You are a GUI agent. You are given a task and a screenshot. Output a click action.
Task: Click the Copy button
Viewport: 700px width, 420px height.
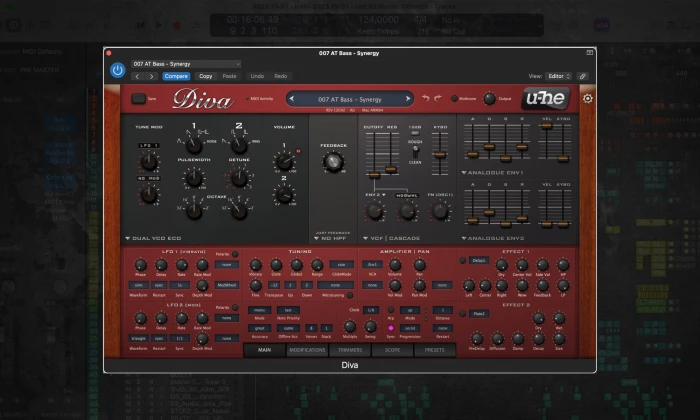[x=205, y=76]
